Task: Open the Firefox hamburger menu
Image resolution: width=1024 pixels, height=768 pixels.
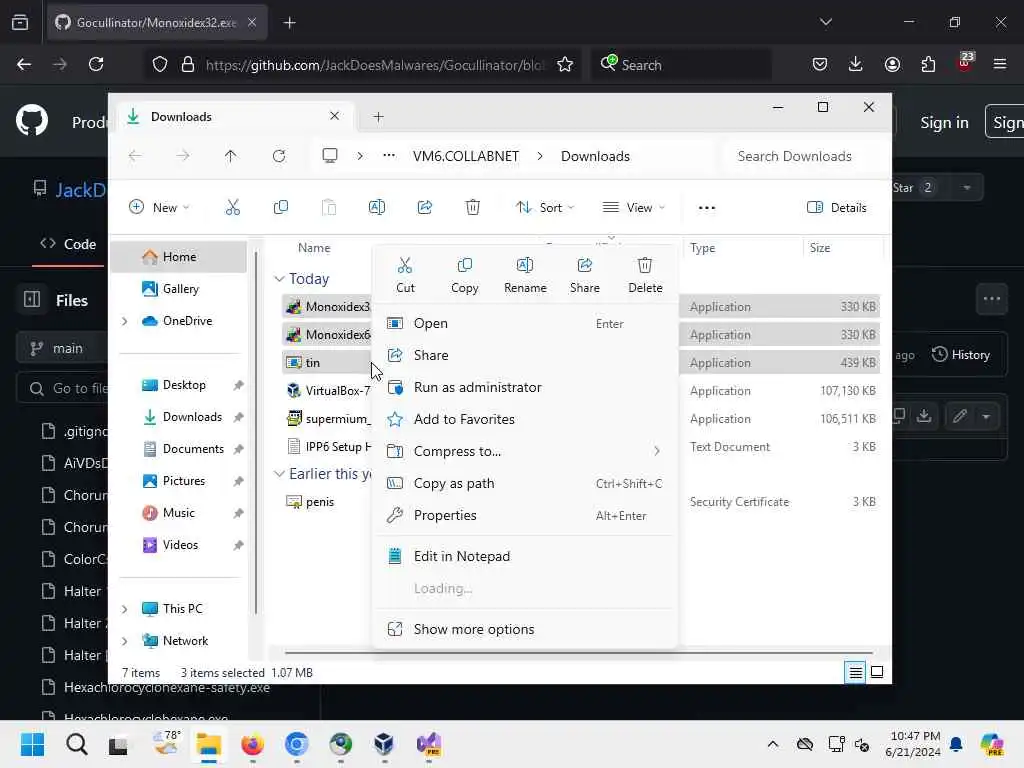Action: tap(999, 64)
